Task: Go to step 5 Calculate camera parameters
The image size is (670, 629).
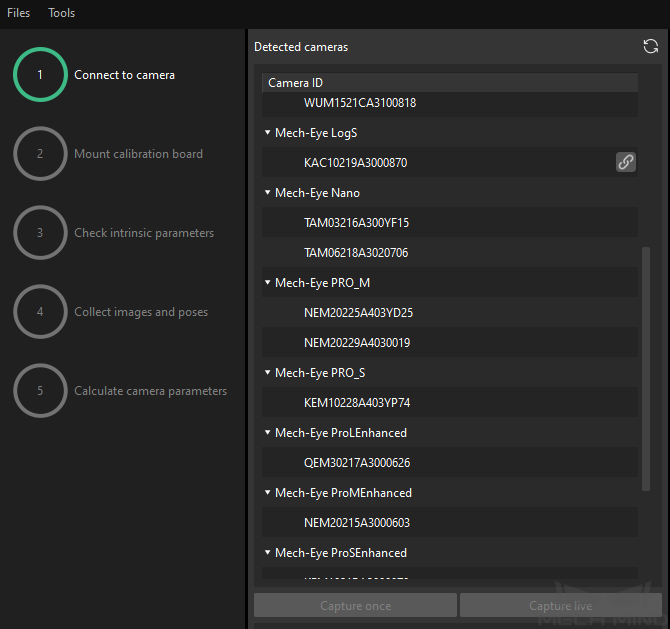Action: [120, 391]
